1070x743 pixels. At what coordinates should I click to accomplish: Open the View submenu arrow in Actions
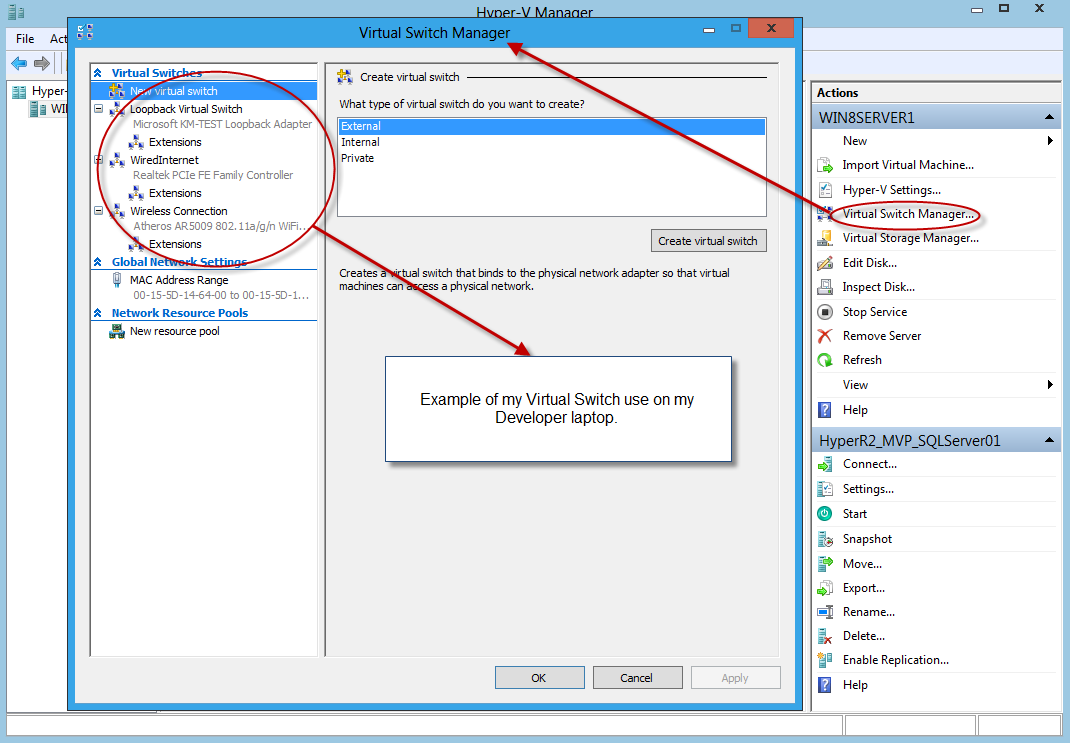pyautogui.click(x=1050, y=385)
